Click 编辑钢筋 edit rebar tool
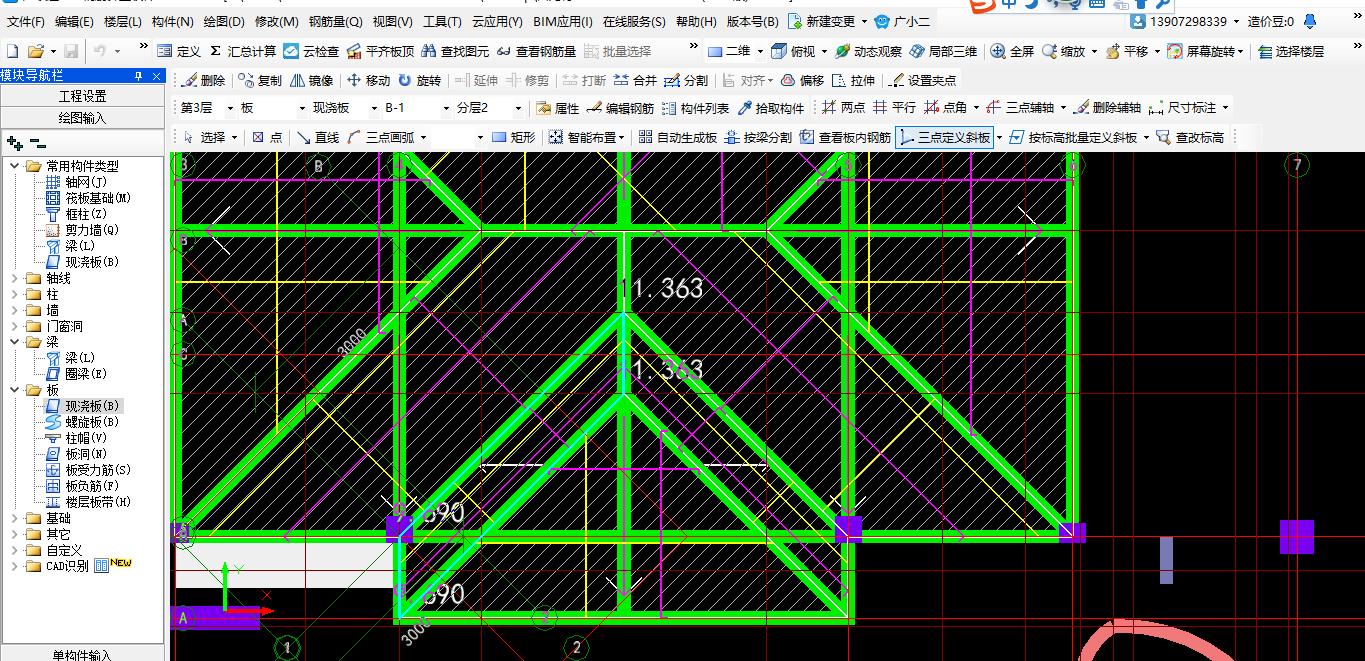This screenshot has width=1365, height=661. click(621, 108)
